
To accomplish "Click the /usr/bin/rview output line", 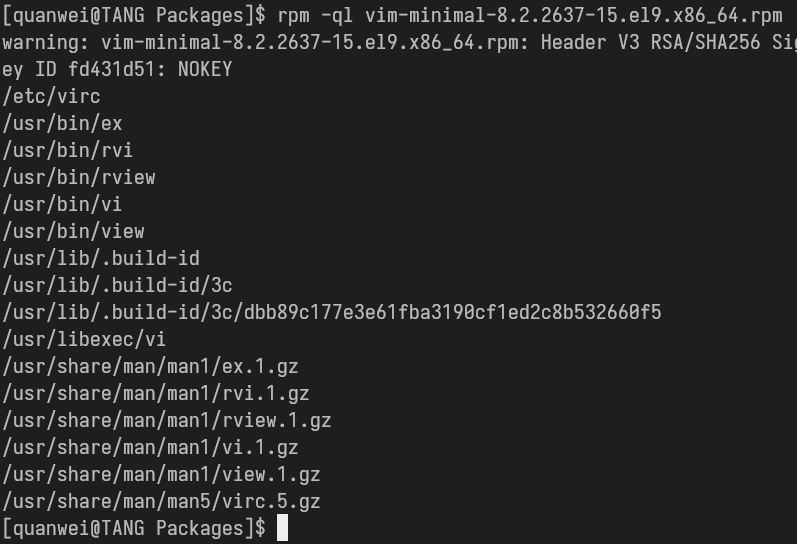I will (79, 177).
